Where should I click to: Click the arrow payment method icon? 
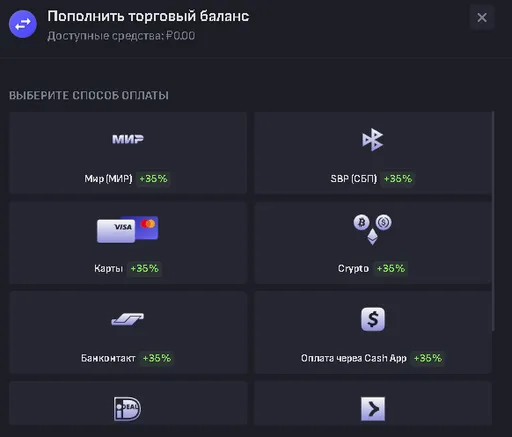point(373,409)
